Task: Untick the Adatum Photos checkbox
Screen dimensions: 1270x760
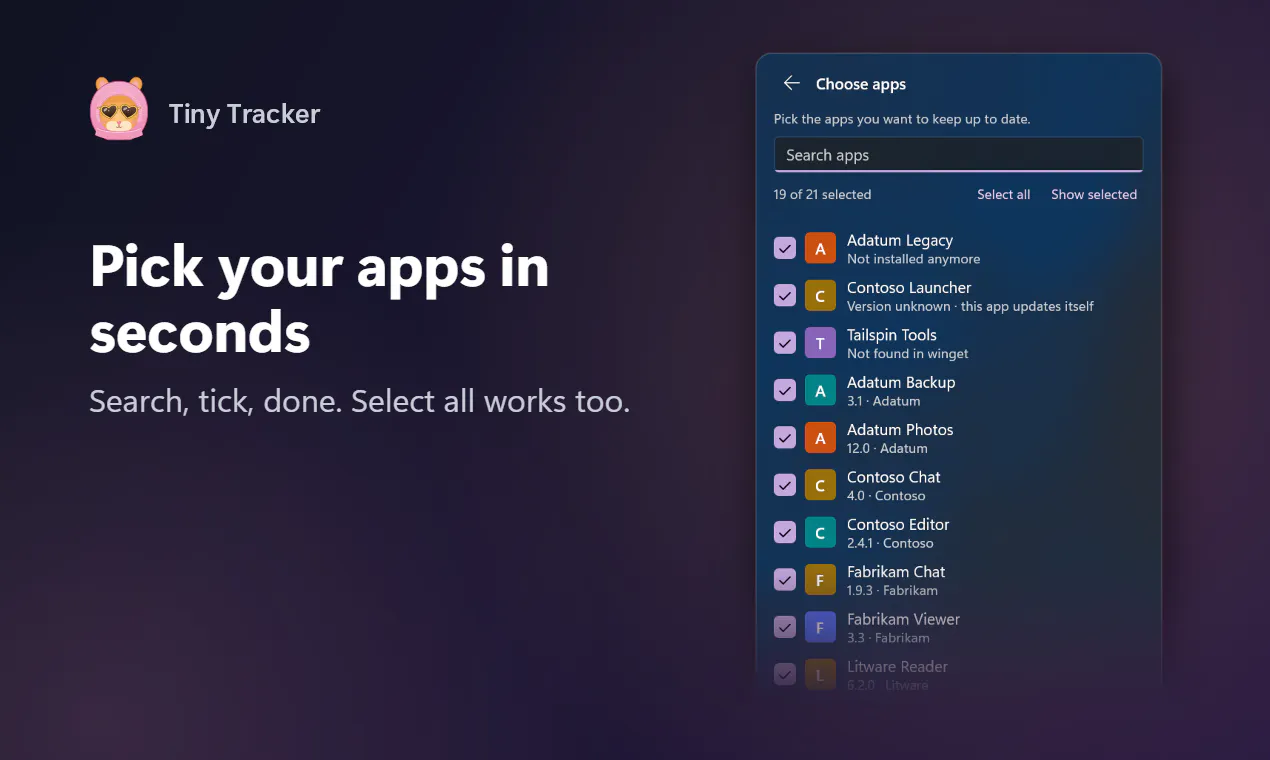Action: tap(785, 438)
